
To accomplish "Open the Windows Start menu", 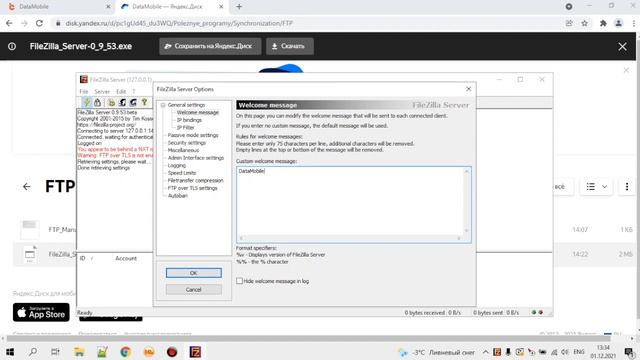I will coord(10,352).
